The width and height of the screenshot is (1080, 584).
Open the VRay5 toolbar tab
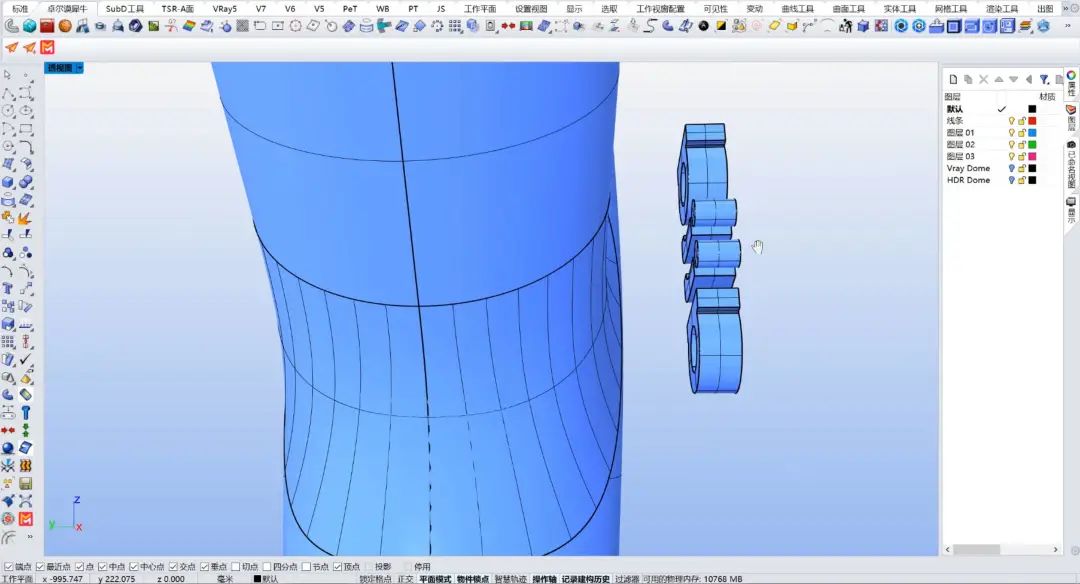point(225,8)
